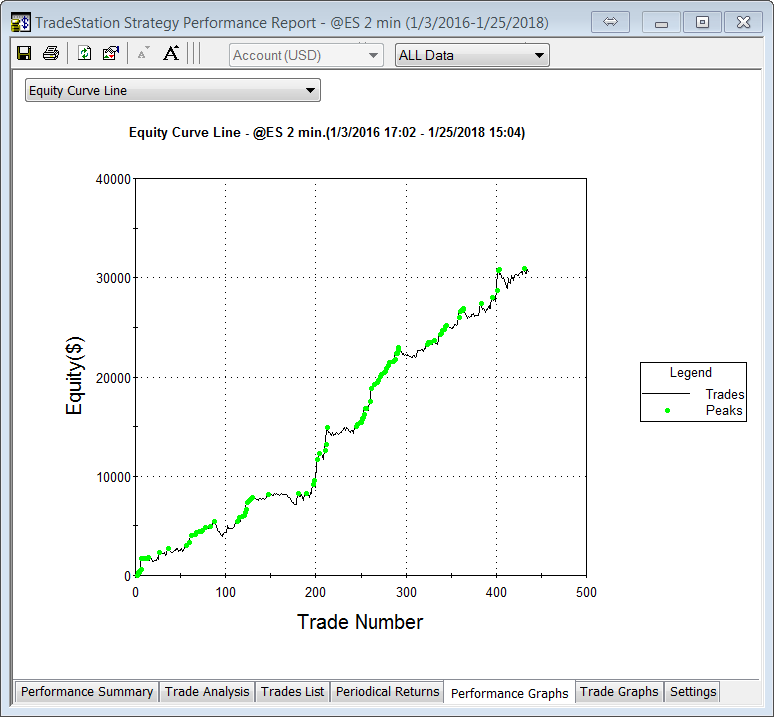This screenshot has height=717, width=774.
Task: Click the double-arrow button in title bar
Action: click(610, 22)
